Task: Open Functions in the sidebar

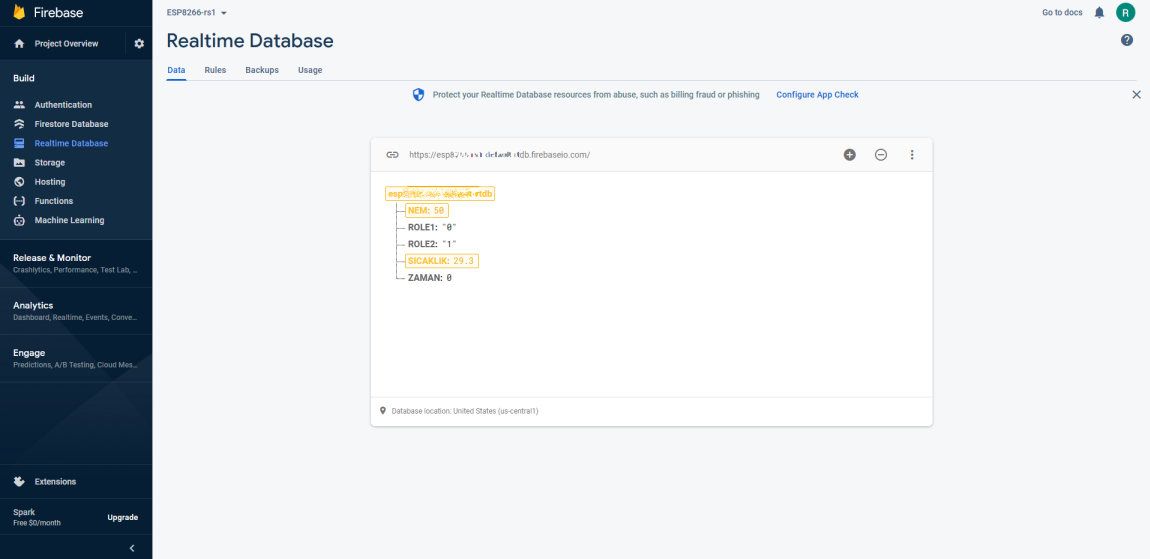Action: (x=54, y=200)
